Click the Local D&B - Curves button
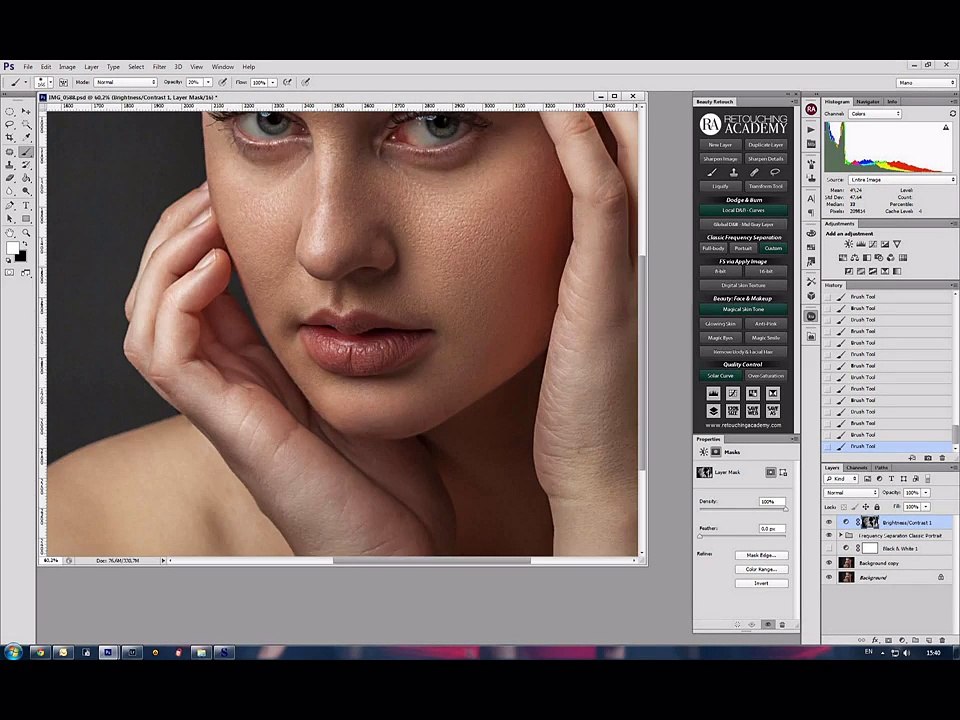This screenshot has height=720, width=960. pyautogui.click(x=743, y=211)
